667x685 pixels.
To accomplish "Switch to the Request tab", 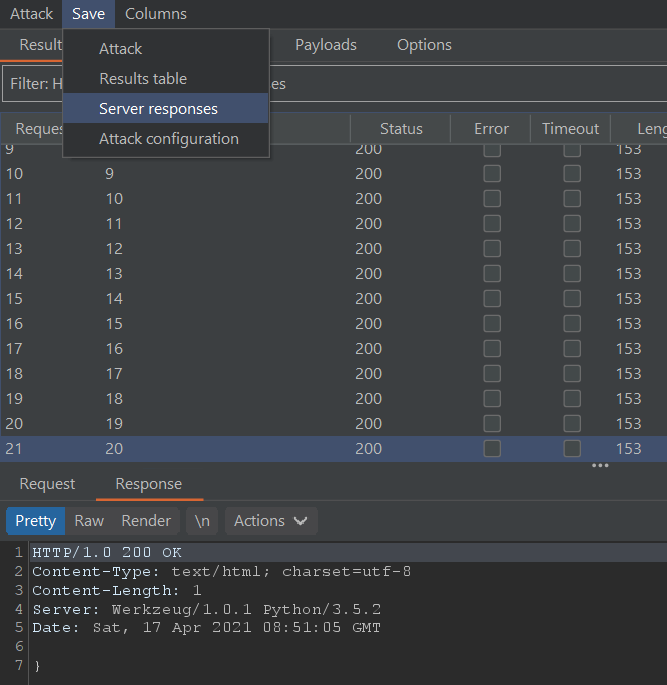I will (x=47, y=484).
